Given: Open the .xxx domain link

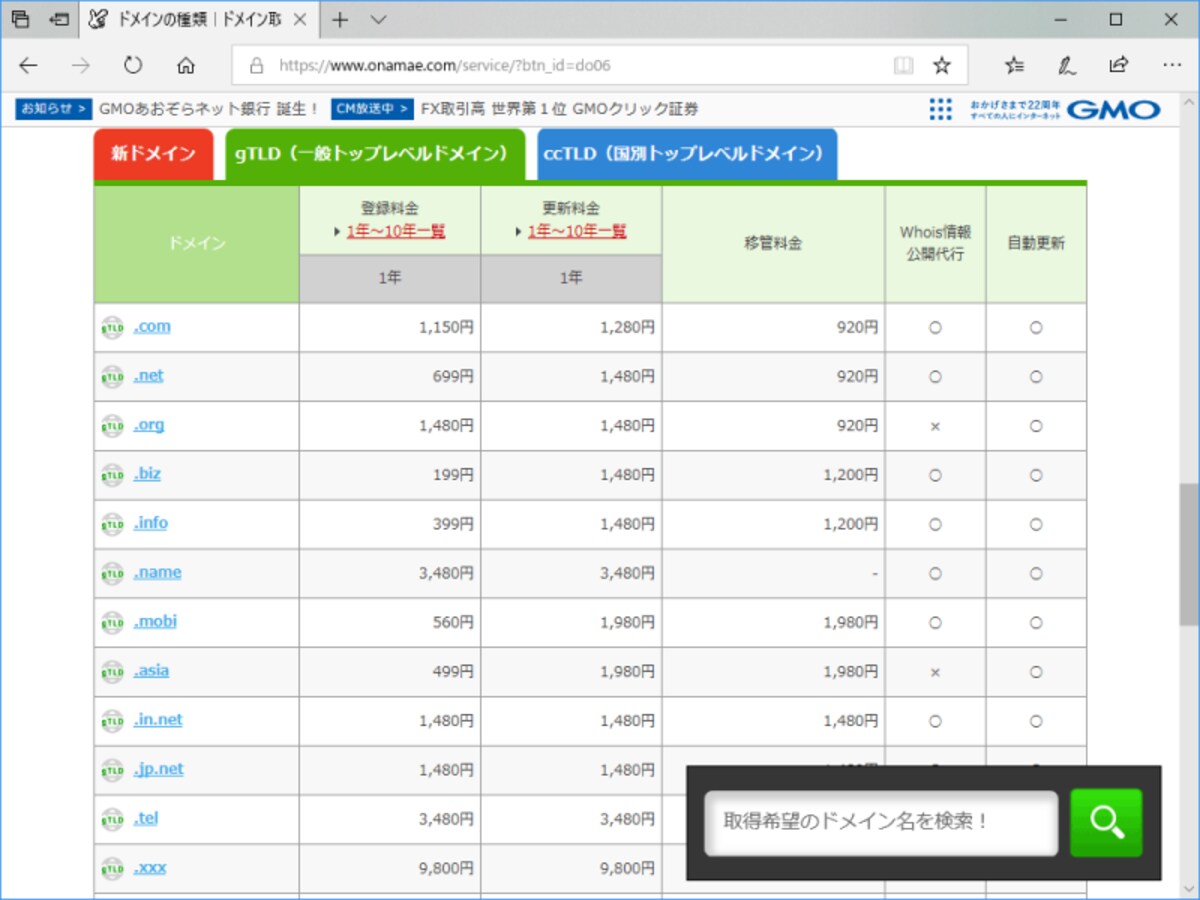Looking at the screenshot, I should pyautogui.click(x=150, y=867).
